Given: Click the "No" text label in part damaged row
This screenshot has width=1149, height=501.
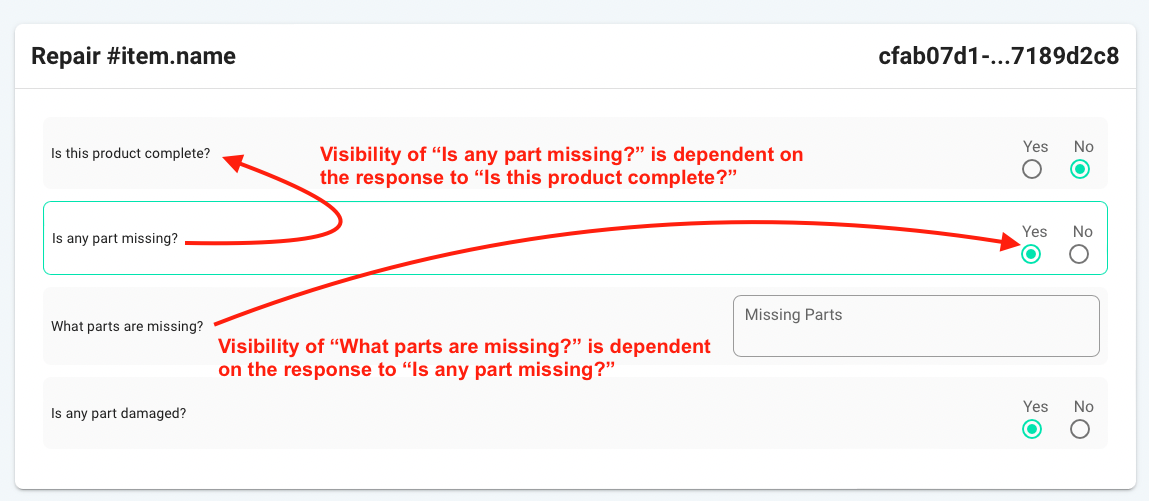Looking at the screenshot, I should pos(1083,407).
